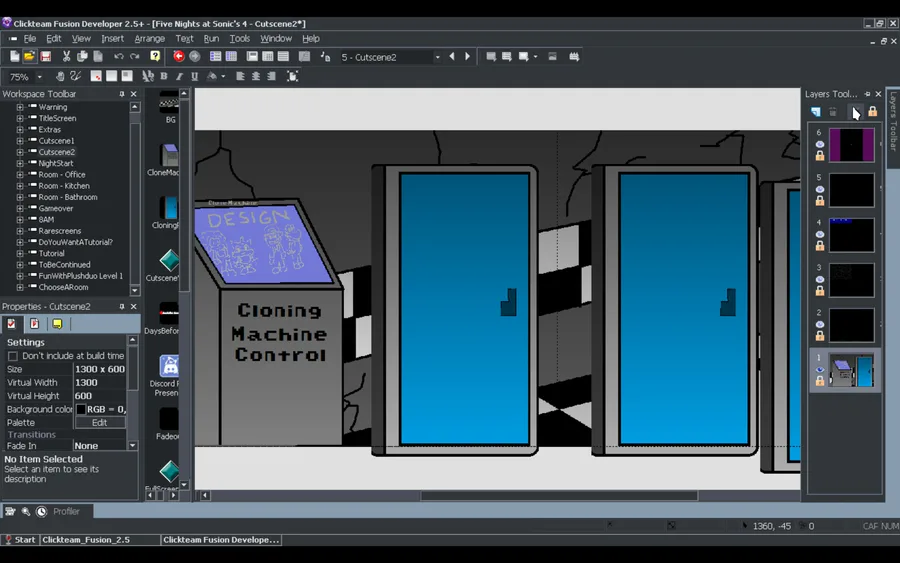
Task: Go to the next frame arrow
Action: [467, 56]
